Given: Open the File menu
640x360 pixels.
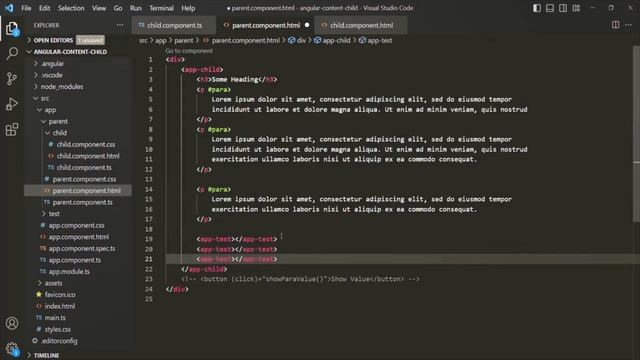Looking at the screenshot, I should (26, 8).
